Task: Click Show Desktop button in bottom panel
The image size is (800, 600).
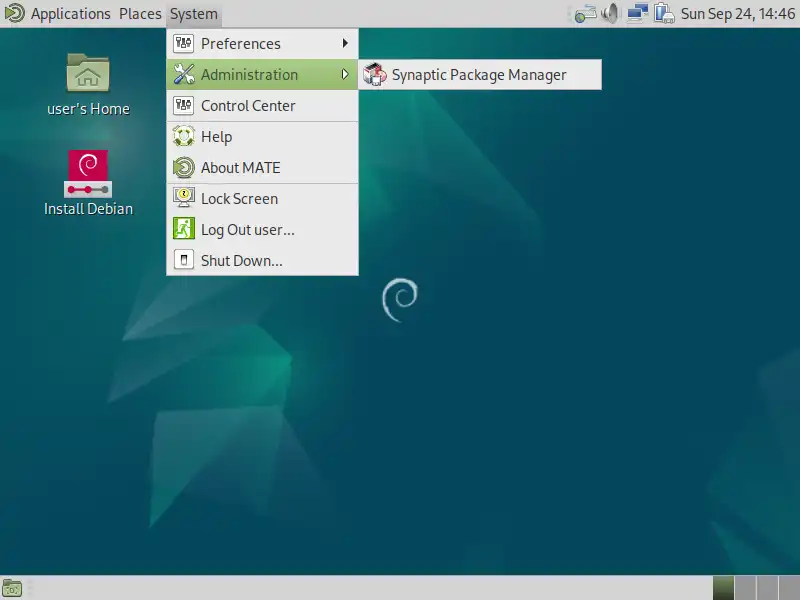Action: point(12,589)
